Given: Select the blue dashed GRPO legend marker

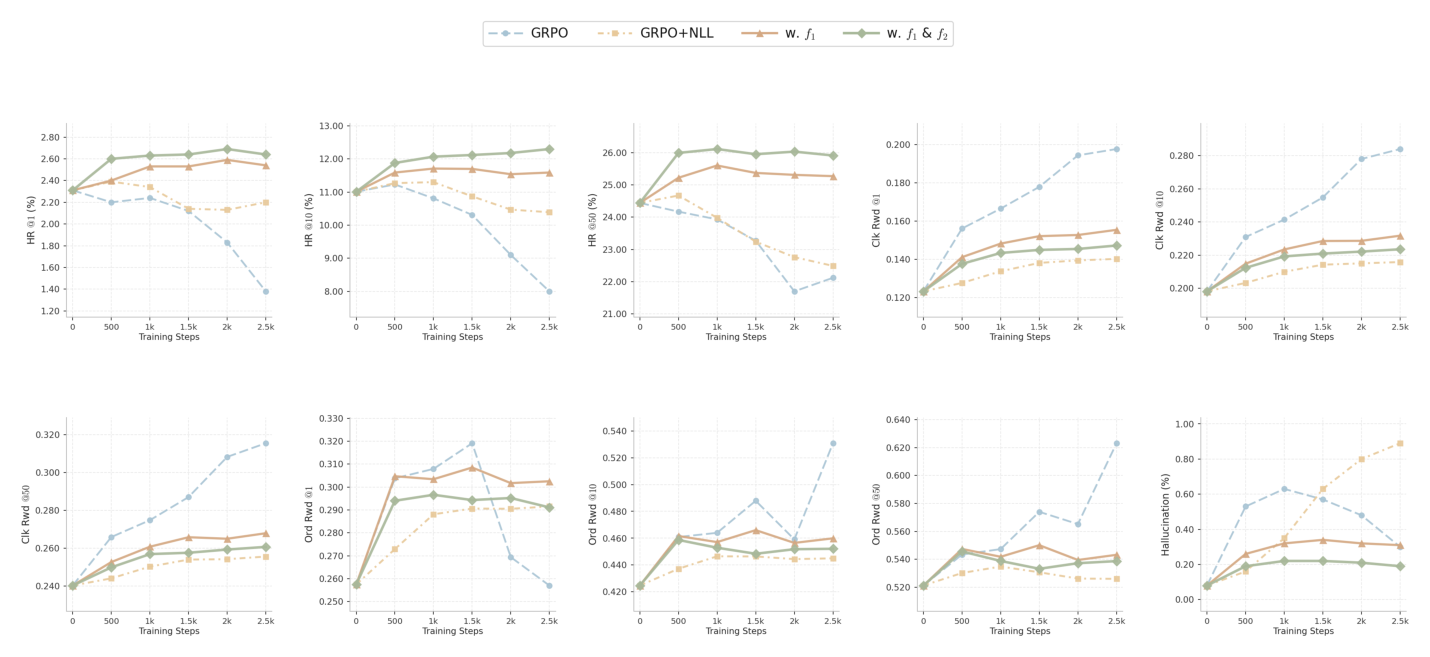Looking at the screenshot, I should (505, 33).
